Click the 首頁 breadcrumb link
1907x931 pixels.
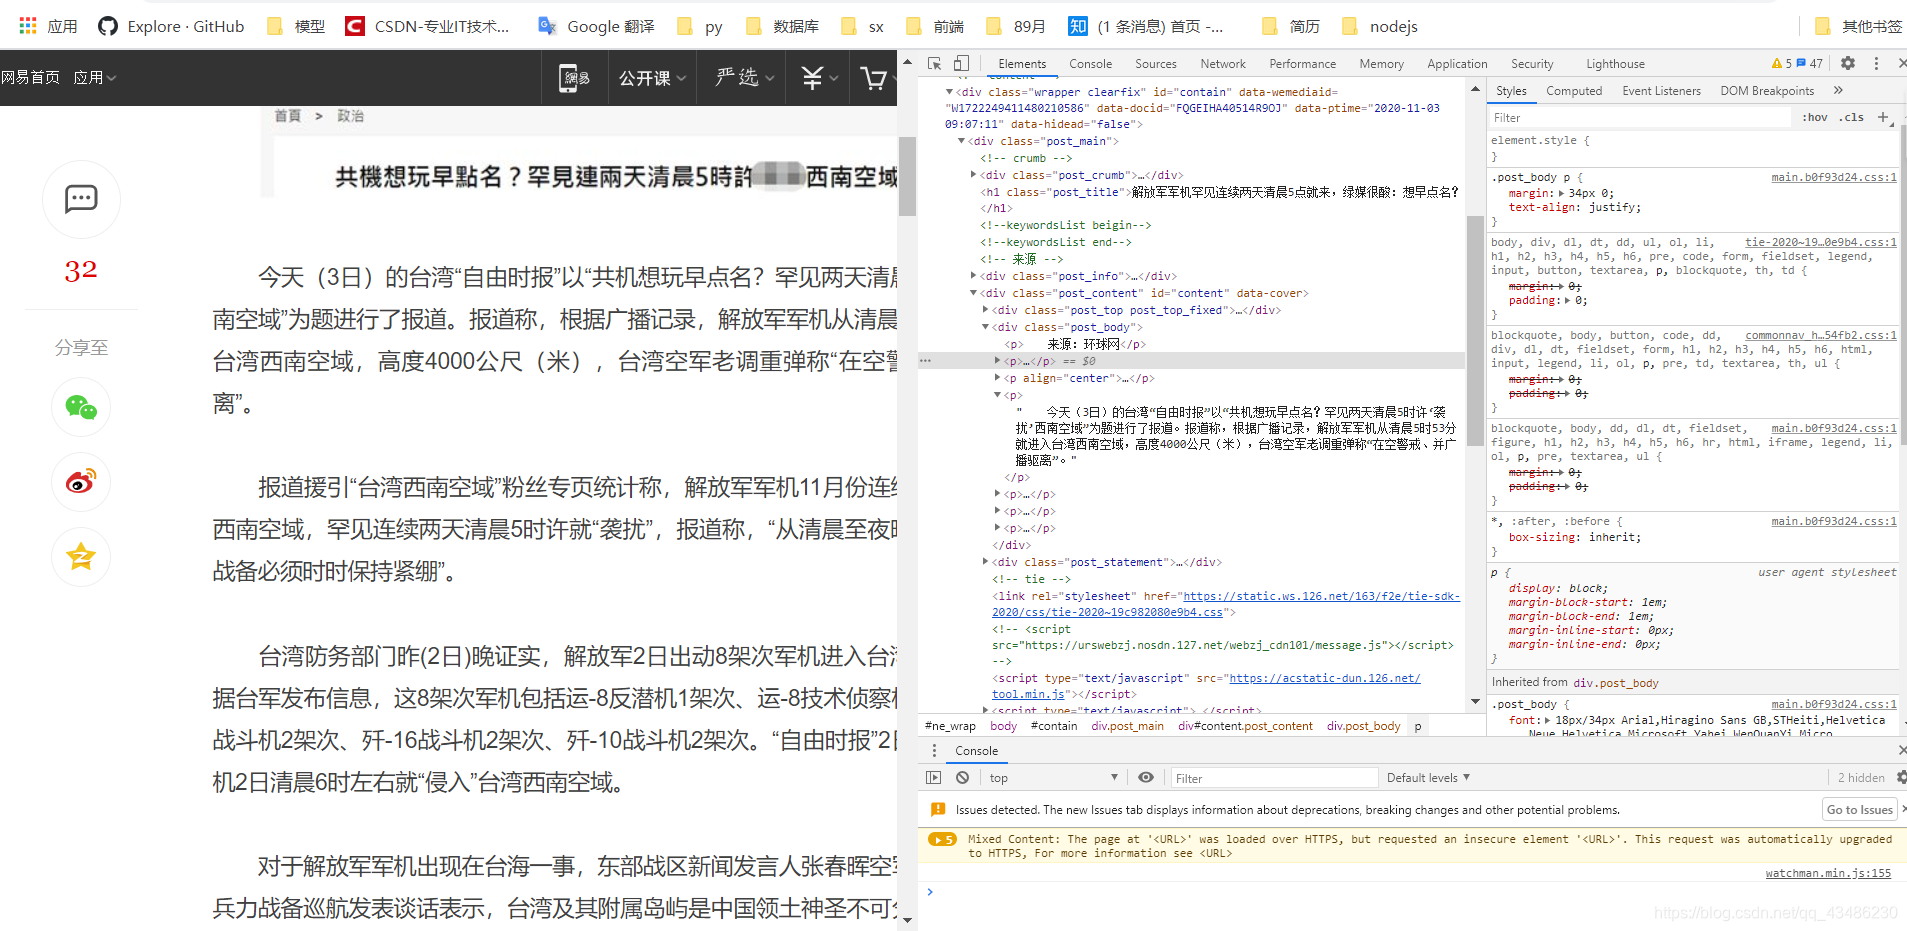[x=288, y=116]
